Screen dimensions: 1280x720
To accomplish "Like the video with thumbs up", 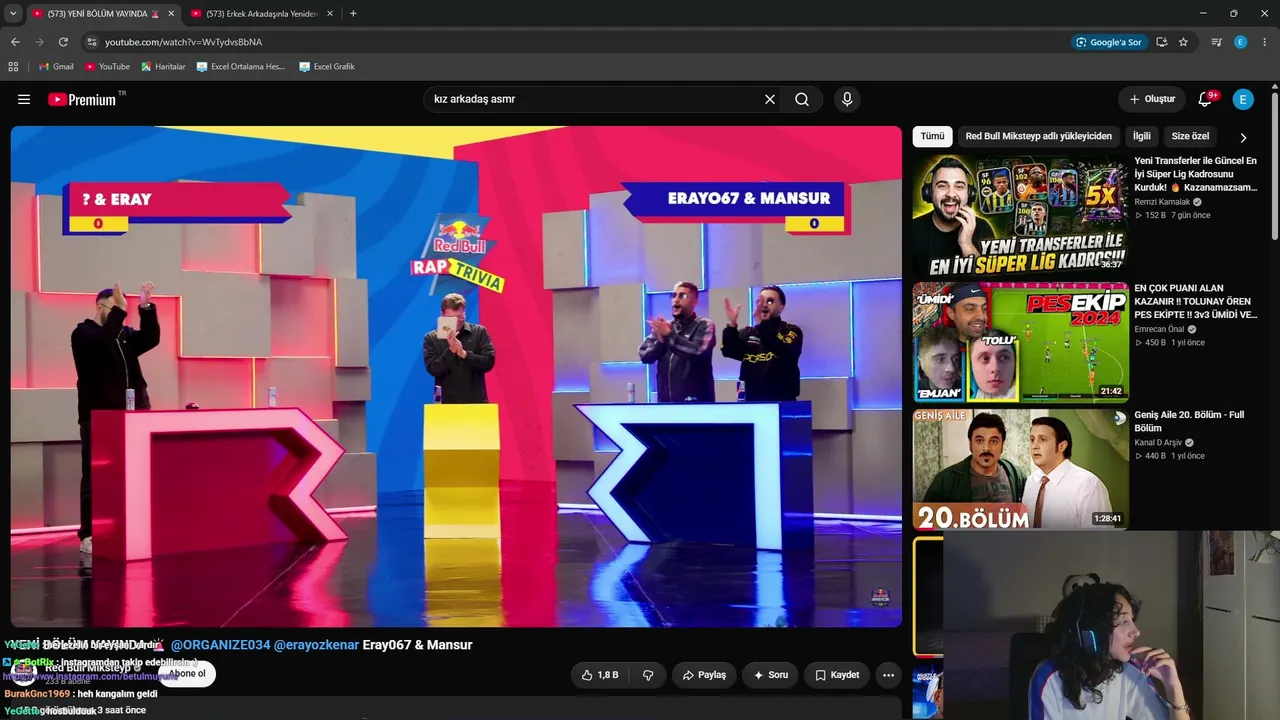I will click(599, 675).
